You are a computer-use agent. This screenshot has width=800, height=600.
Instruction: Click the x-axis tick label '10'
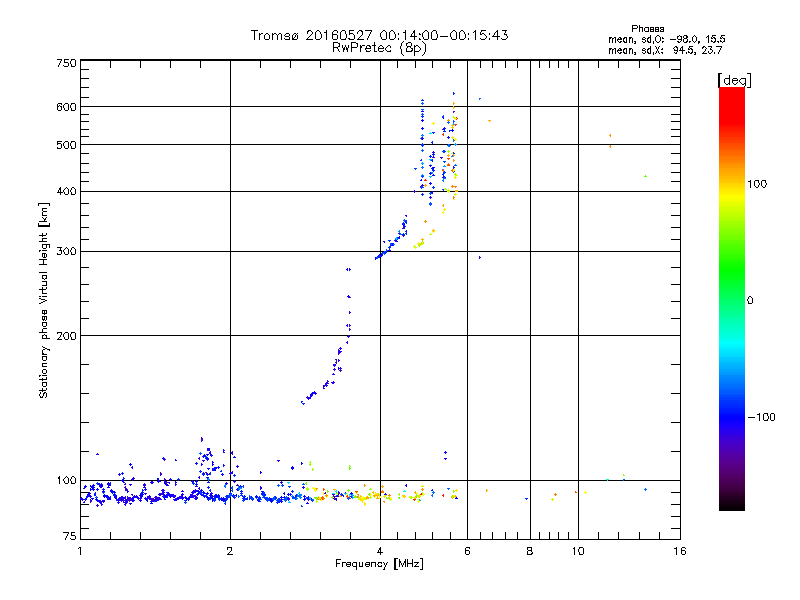pos(578,551)
